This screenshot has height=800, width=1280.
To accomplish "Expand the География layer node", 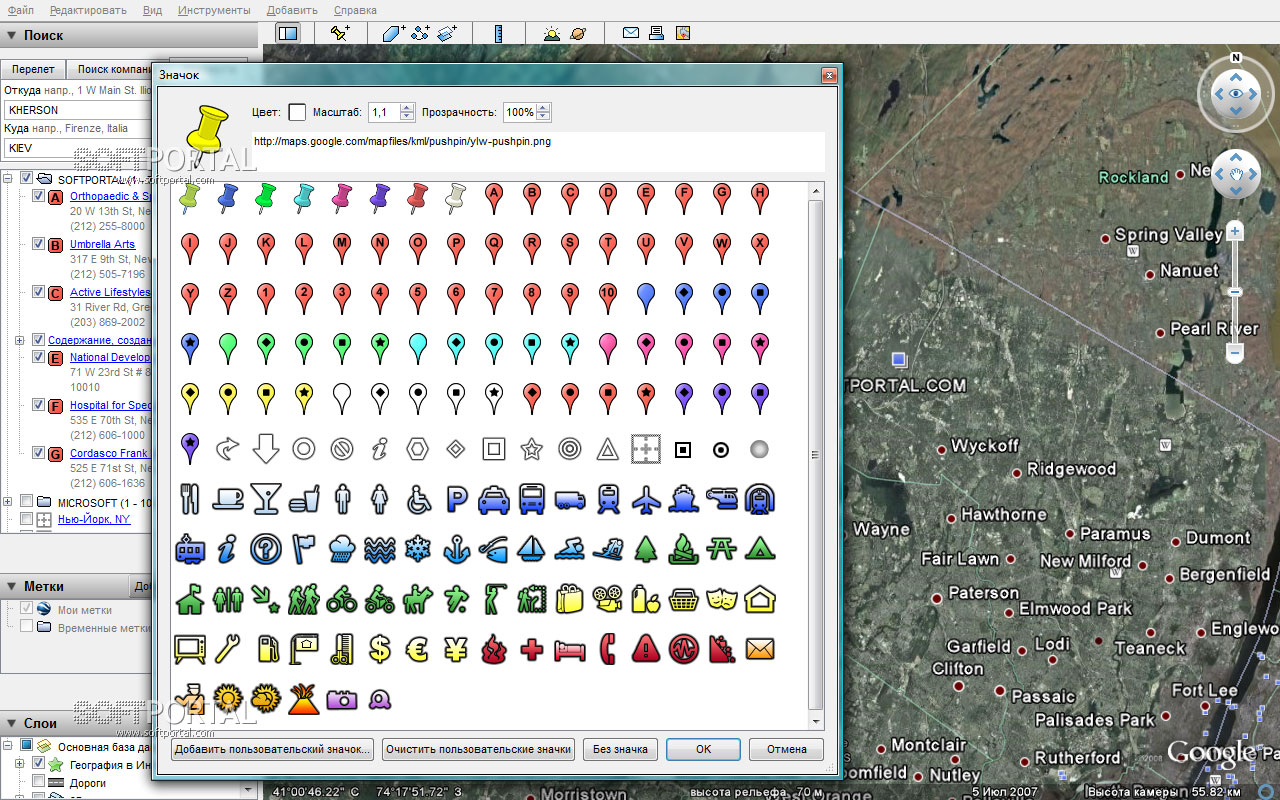I will (x=20, y=764).
